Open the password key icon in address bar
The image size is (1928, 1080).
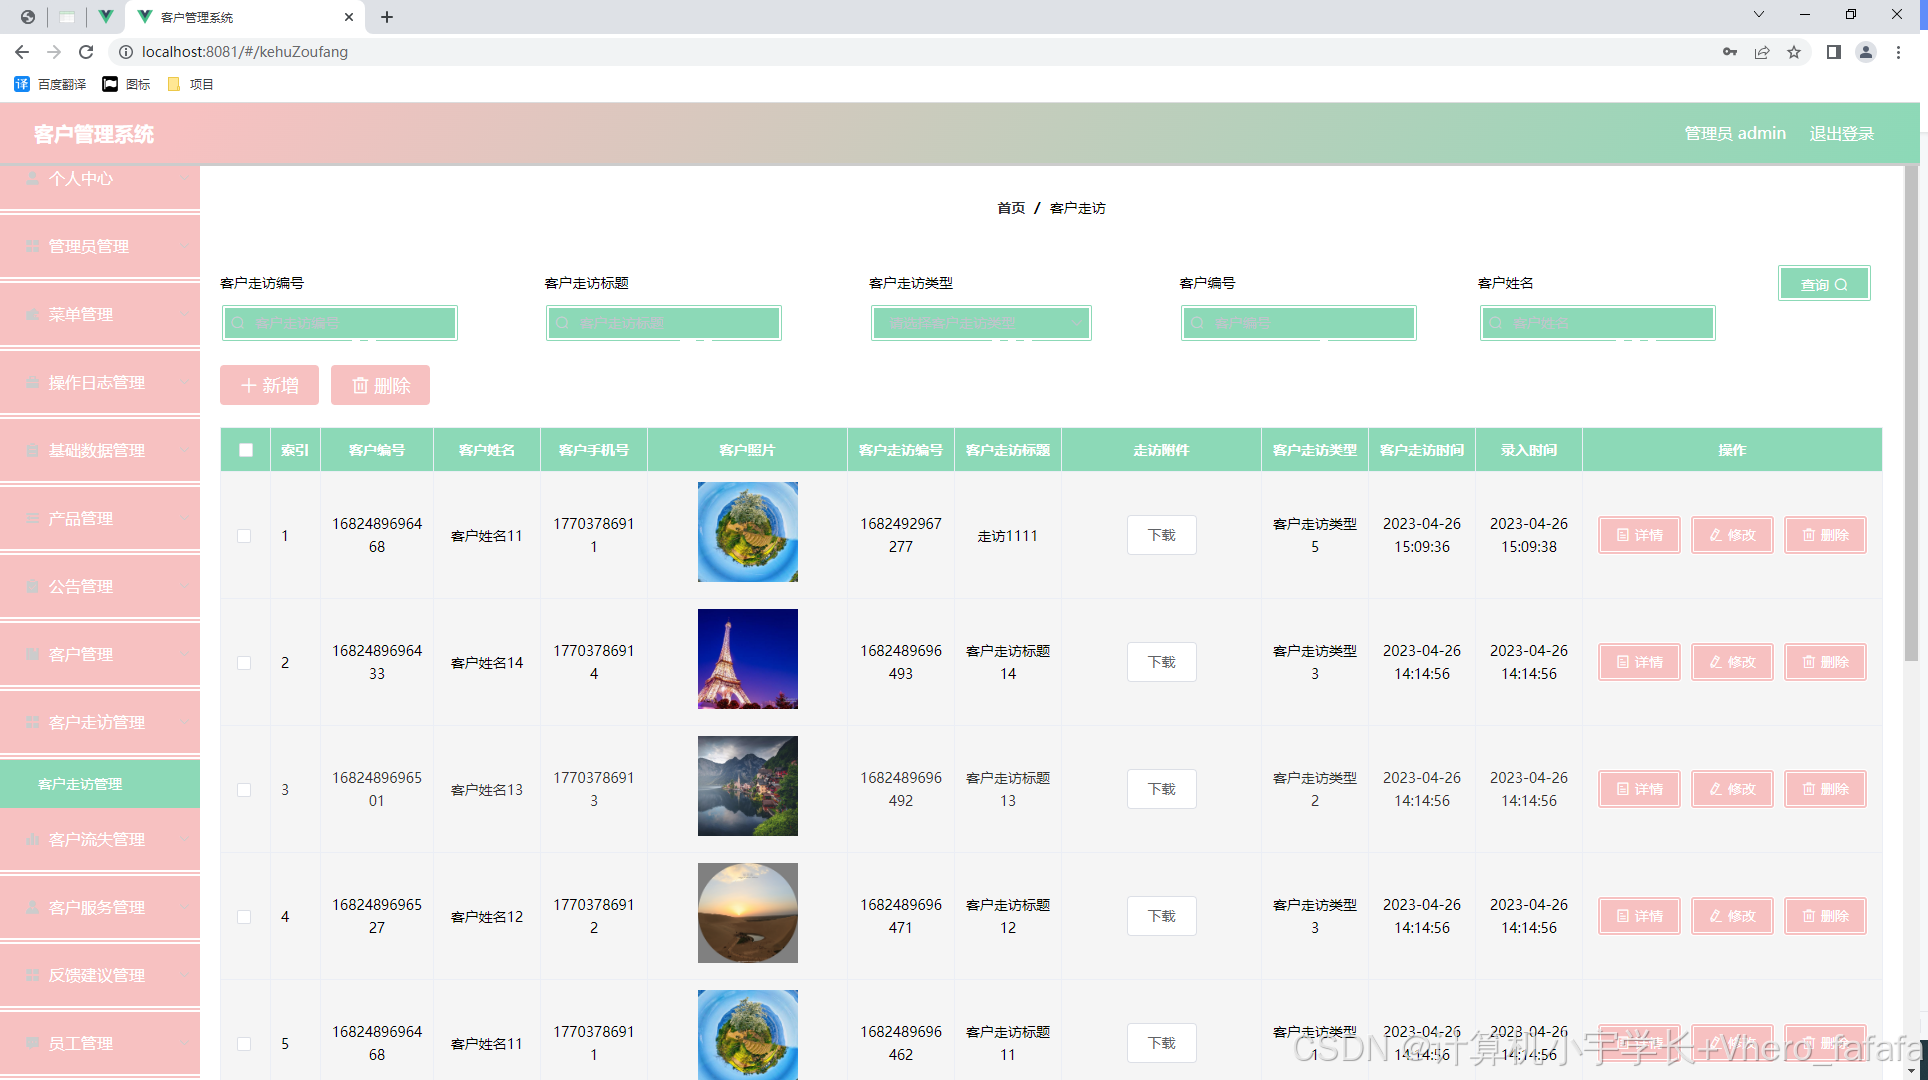click(x=1729, y=52)
